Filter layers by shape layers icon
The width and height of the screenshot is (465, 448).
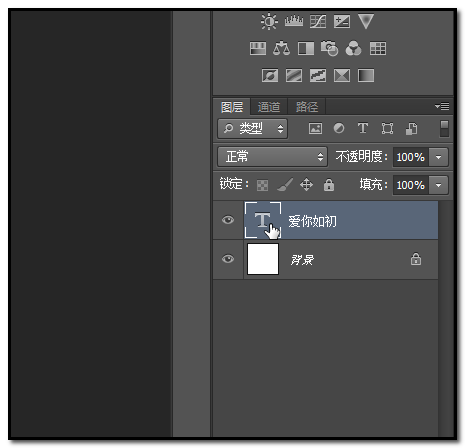pyautogui.click(x=387, y=128)
